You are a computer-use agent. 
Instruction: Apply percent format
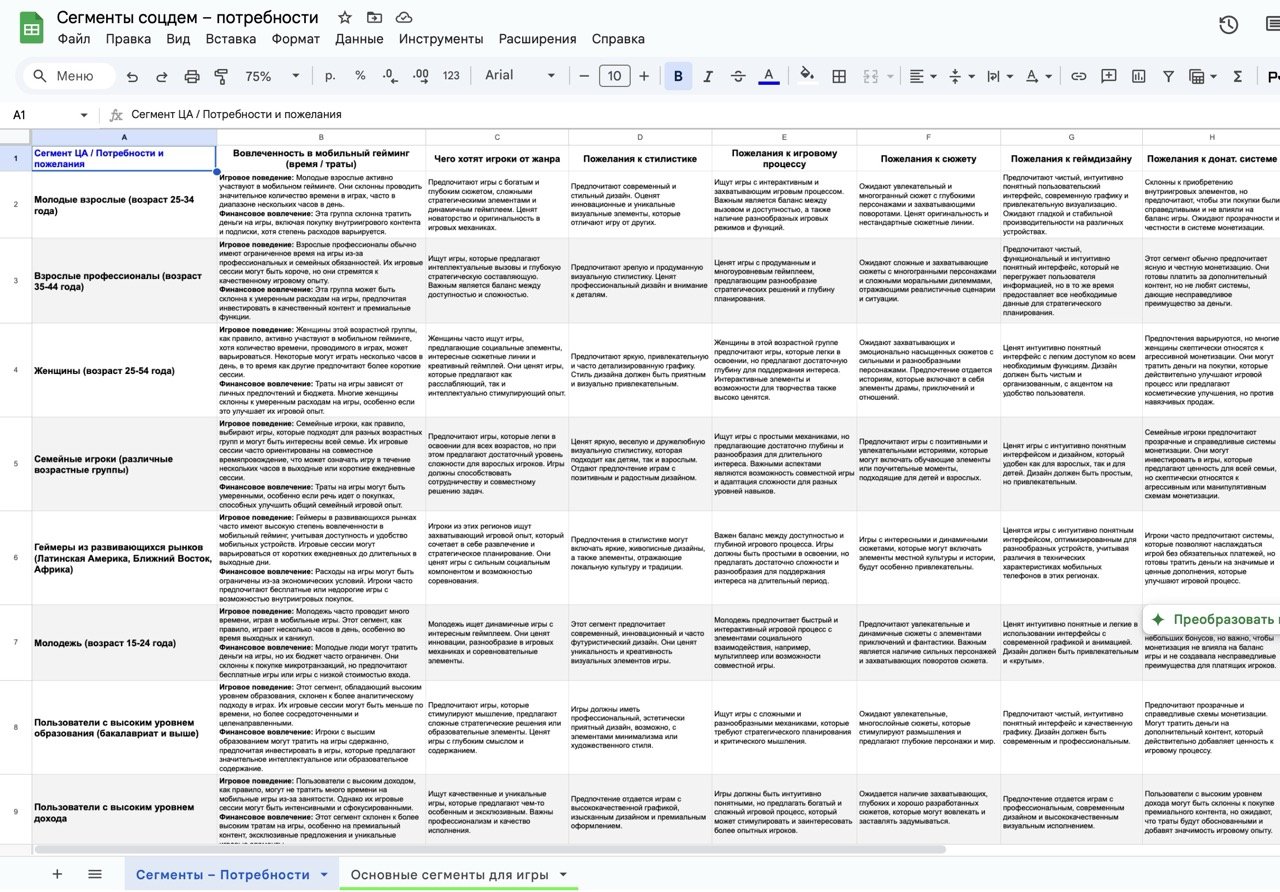click(360, 76)
